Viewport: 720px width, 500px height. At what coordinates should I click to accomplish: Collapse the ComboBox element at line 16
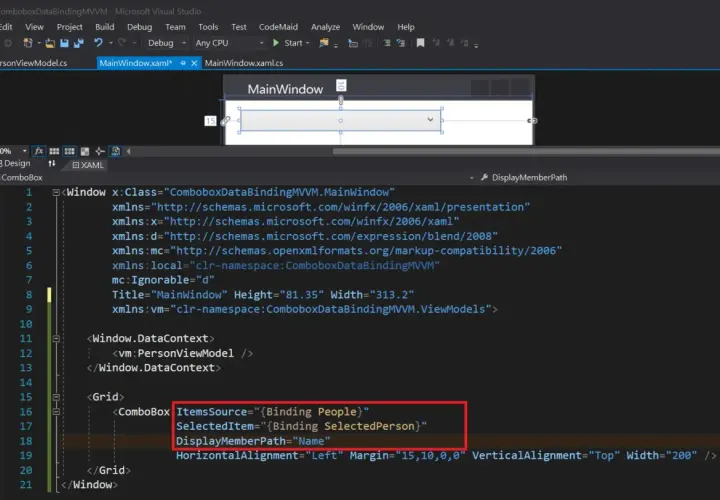click(56, 412)
